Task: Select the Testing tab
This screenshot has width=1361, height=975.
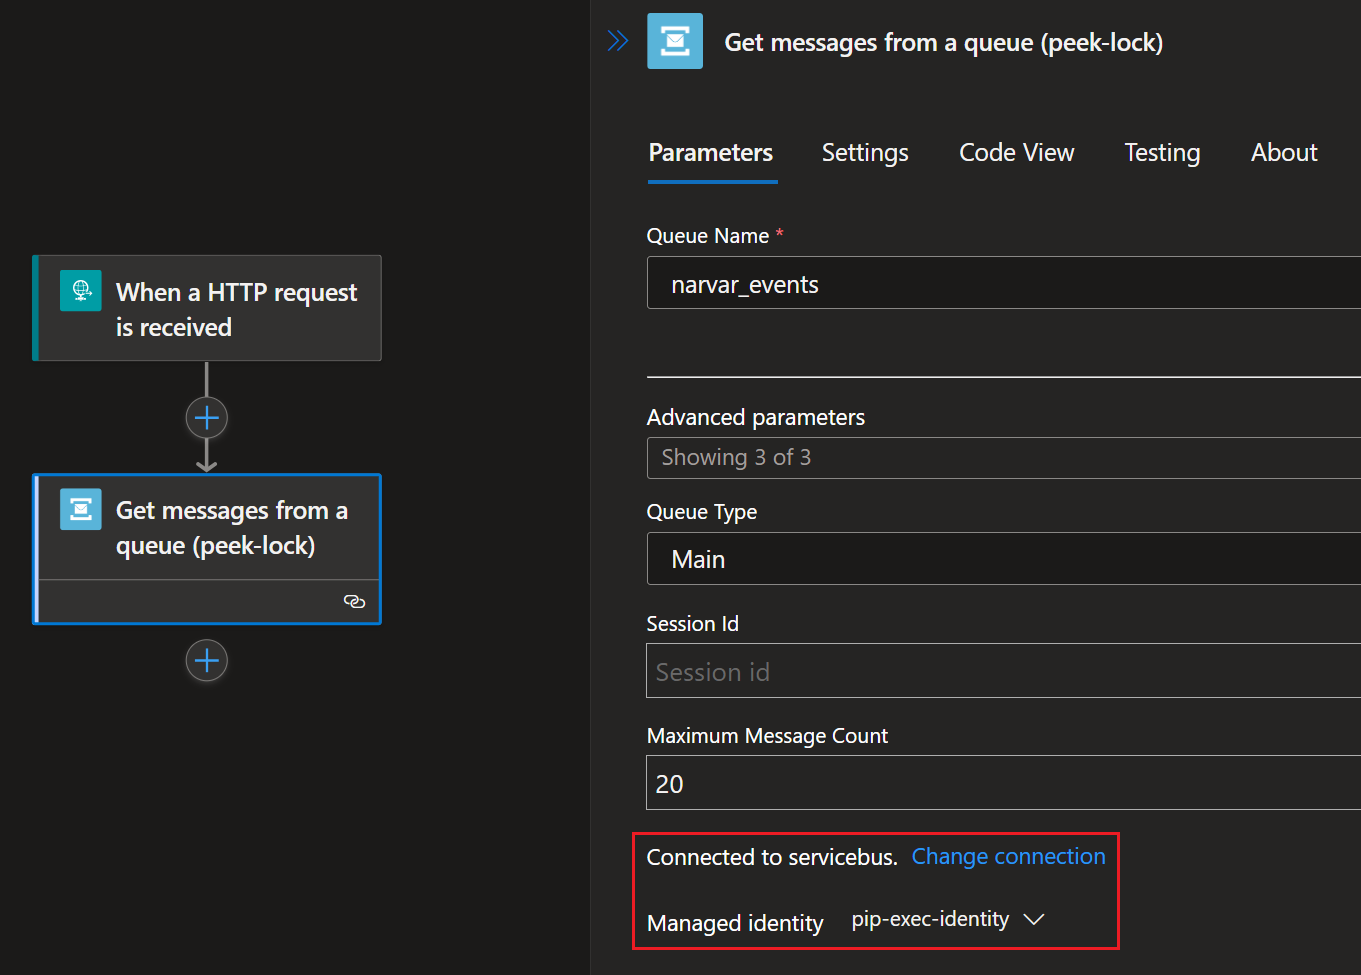Action: pyautogui.click(x=1161, y=153)
